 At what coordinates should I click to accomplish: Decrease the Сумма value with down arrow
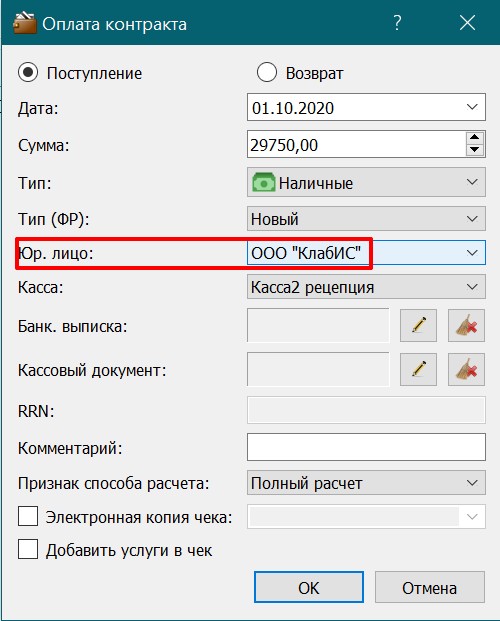pos(475,150)
